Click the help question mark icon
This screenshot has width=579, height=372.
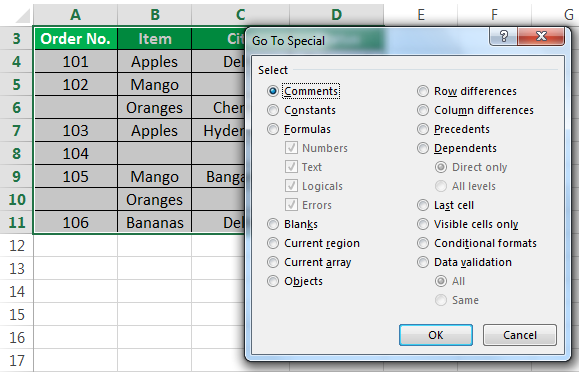[x=504, y=36]
